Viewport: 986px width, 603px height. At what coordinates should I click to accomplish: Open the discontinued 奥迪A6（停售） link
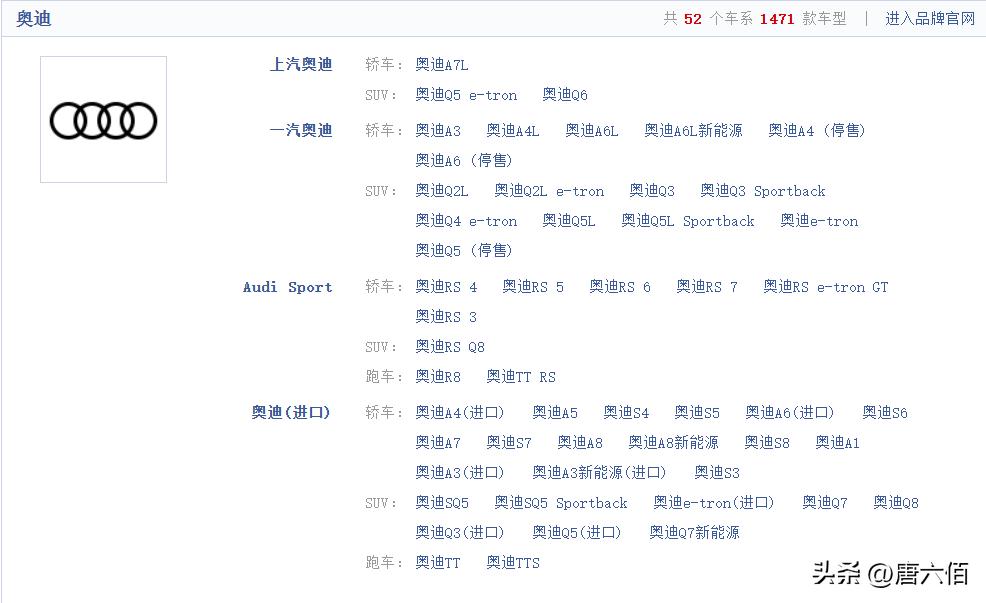(x=466, y=160)
